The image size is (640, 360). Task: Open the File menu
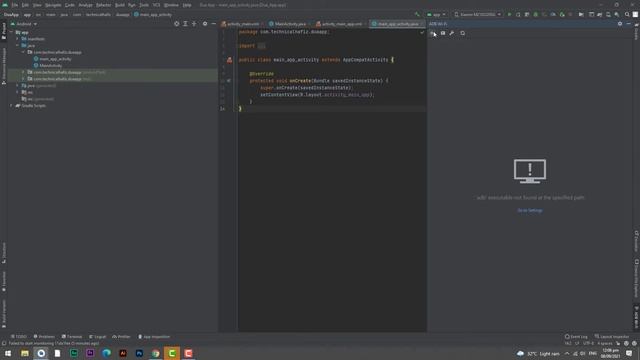(15, 5)
